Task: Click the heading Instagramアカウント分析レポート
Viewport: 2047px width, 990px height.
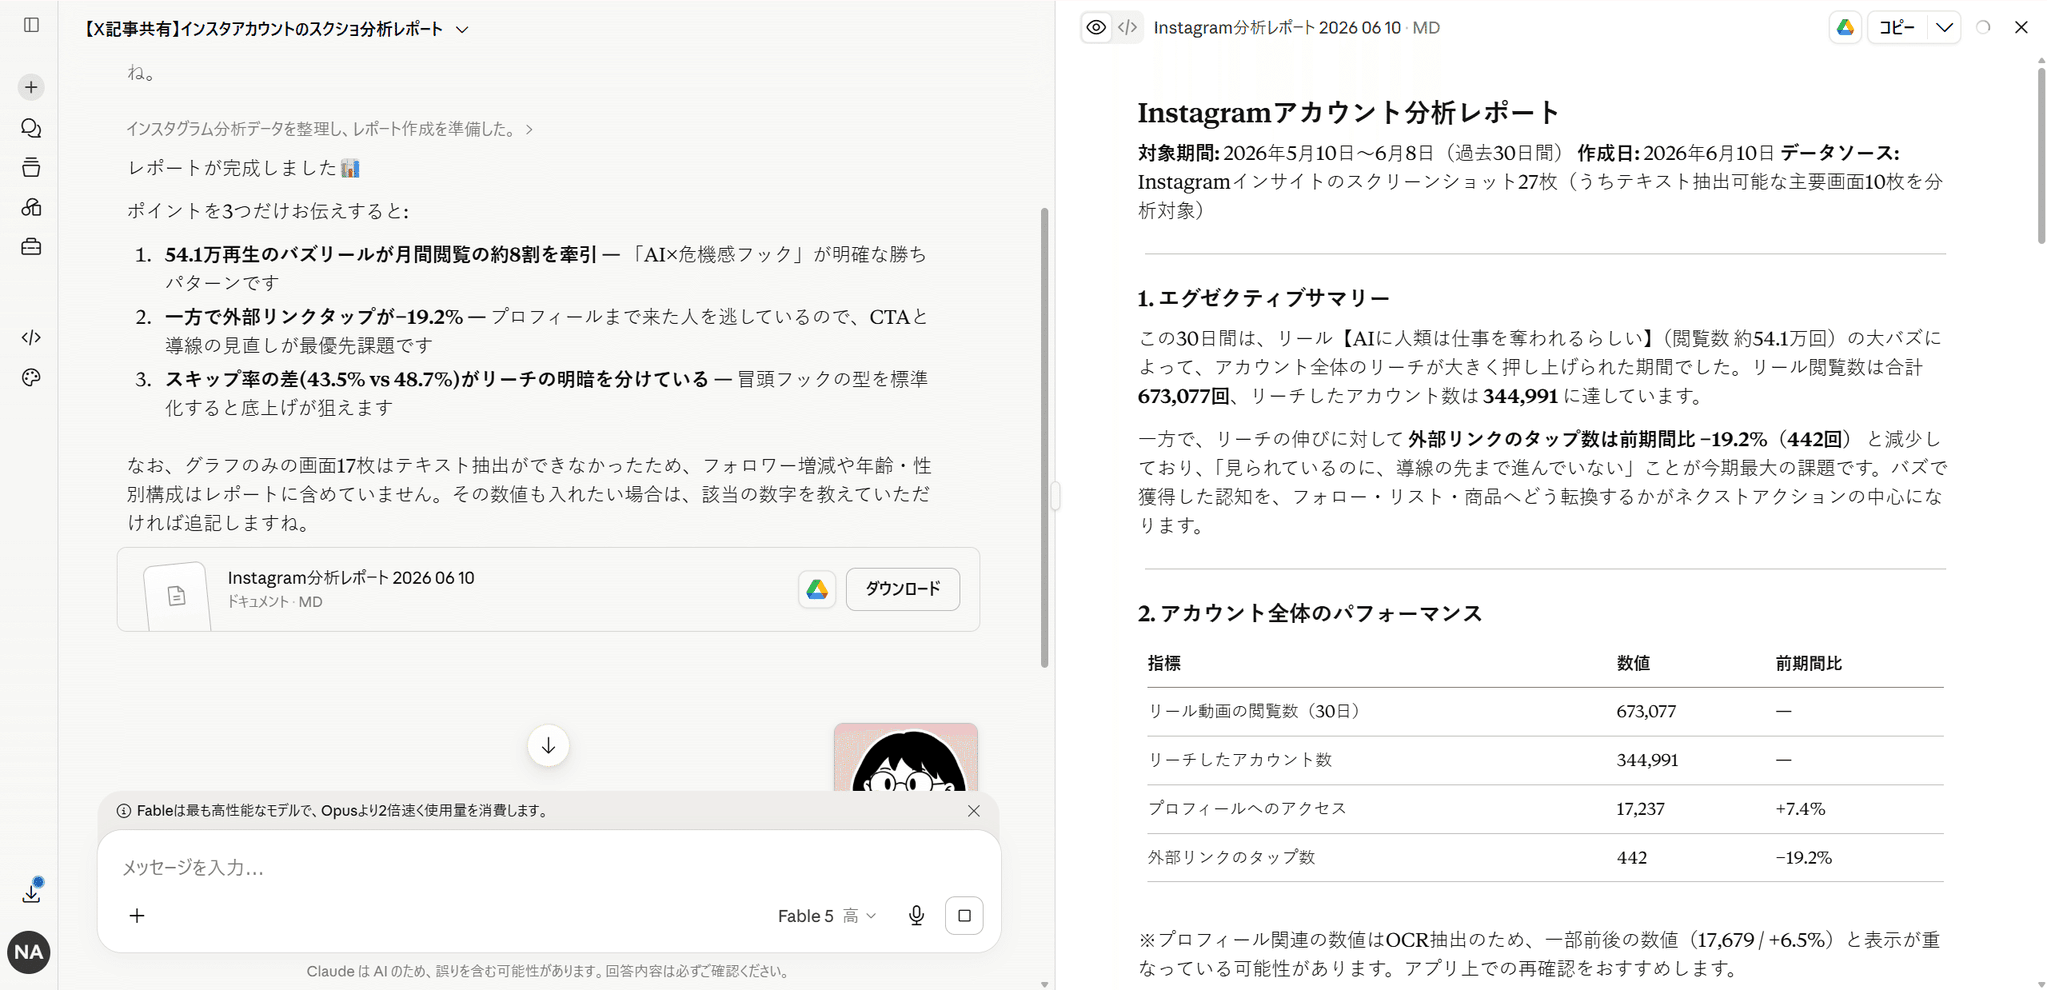Action: pyautogui.click(x=1348, y=112)
